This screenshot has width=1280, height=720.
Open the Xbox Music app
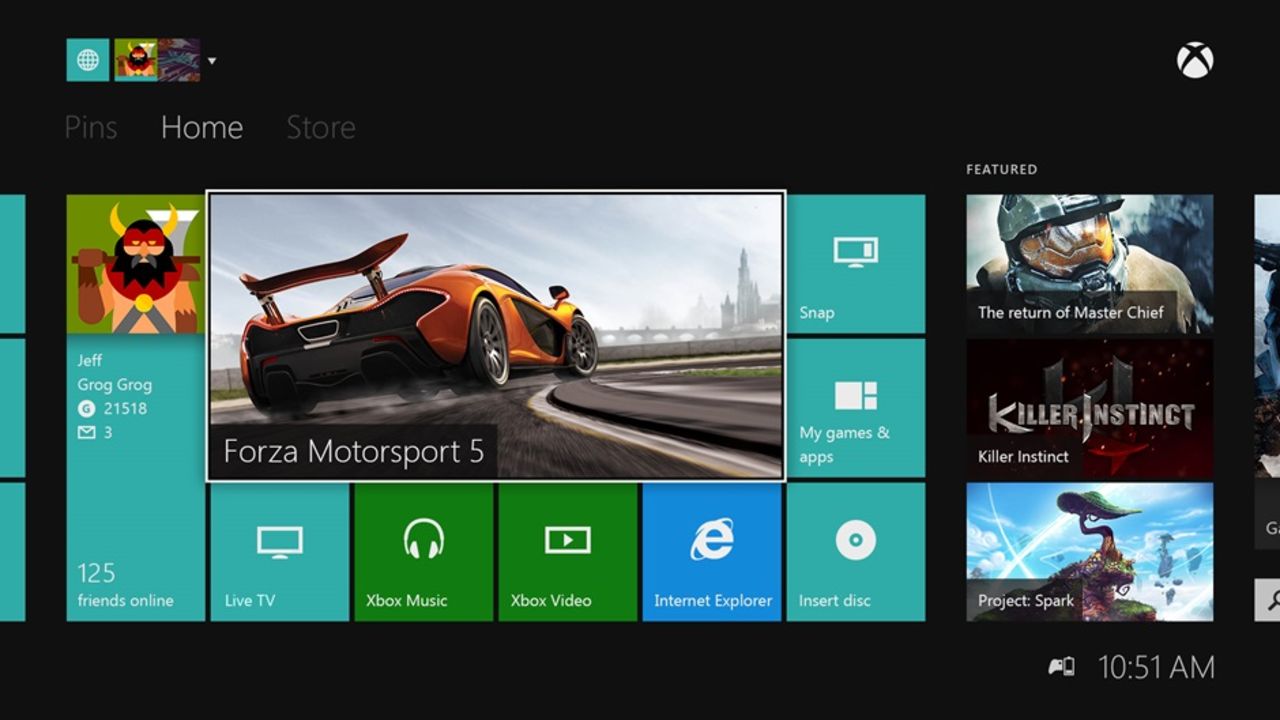[422, 555]
